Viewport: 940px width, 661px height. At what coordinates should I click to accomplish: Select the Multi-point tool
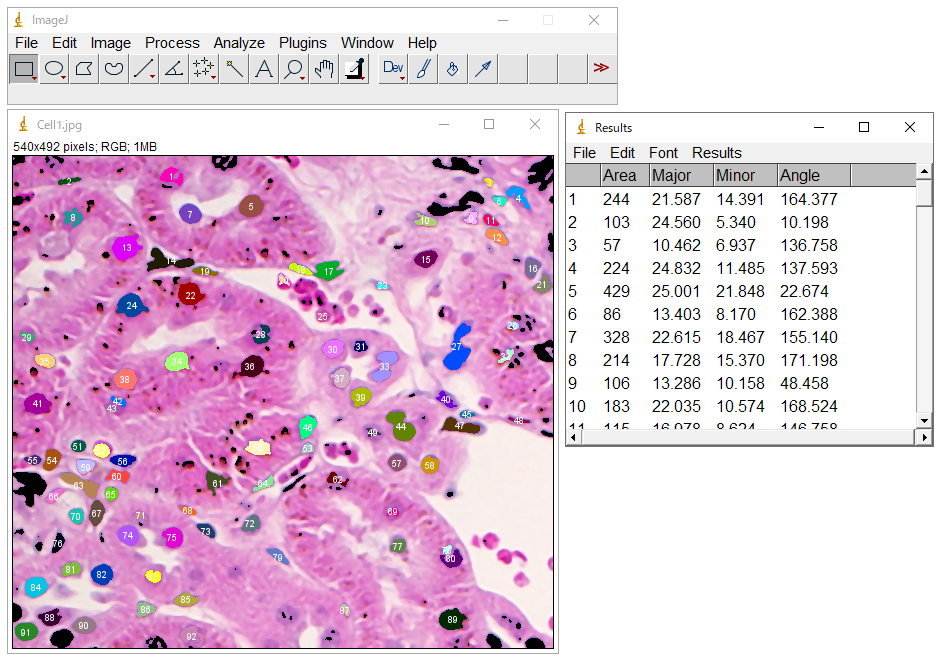pos(204,69)
